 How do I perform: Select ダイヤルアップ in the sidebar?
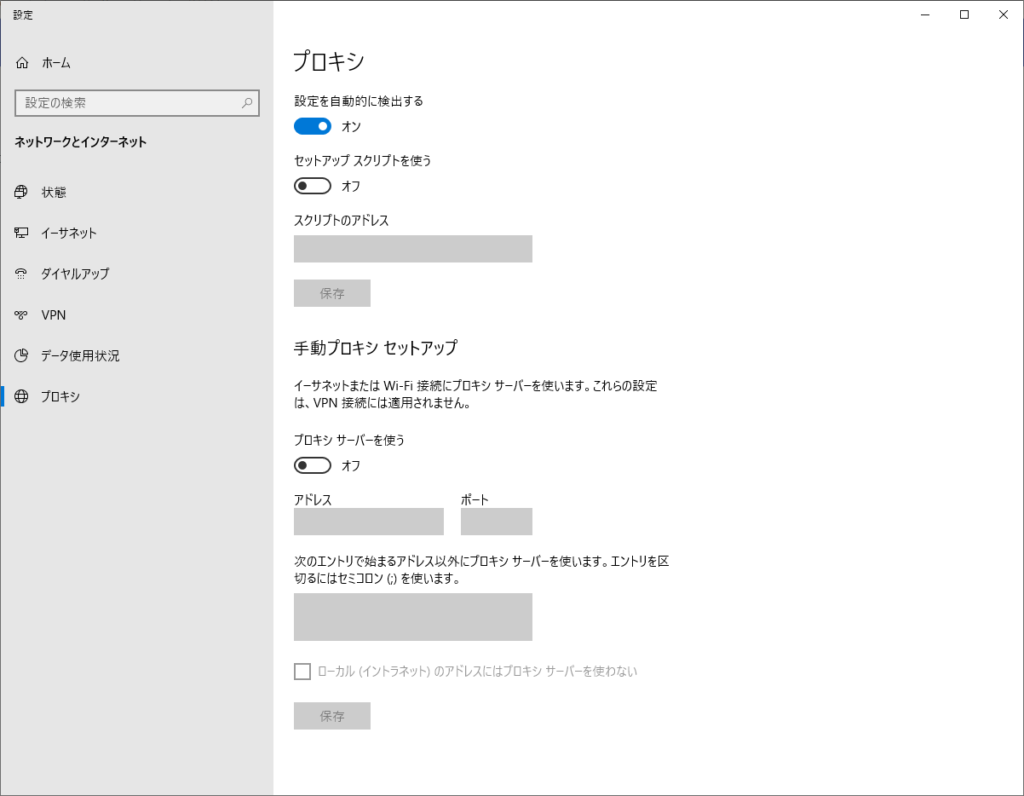tap(75, 274)
